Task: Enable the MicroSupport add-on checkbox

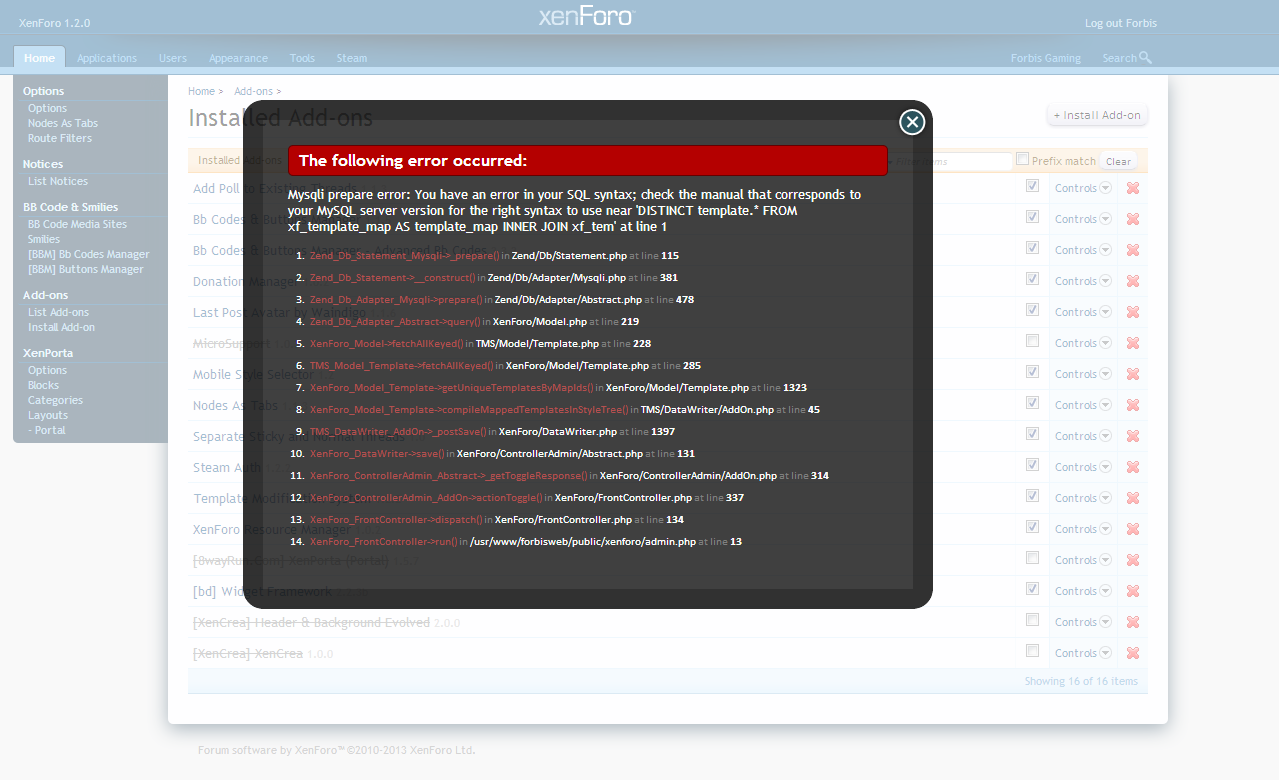Action: pos(1032,341)
